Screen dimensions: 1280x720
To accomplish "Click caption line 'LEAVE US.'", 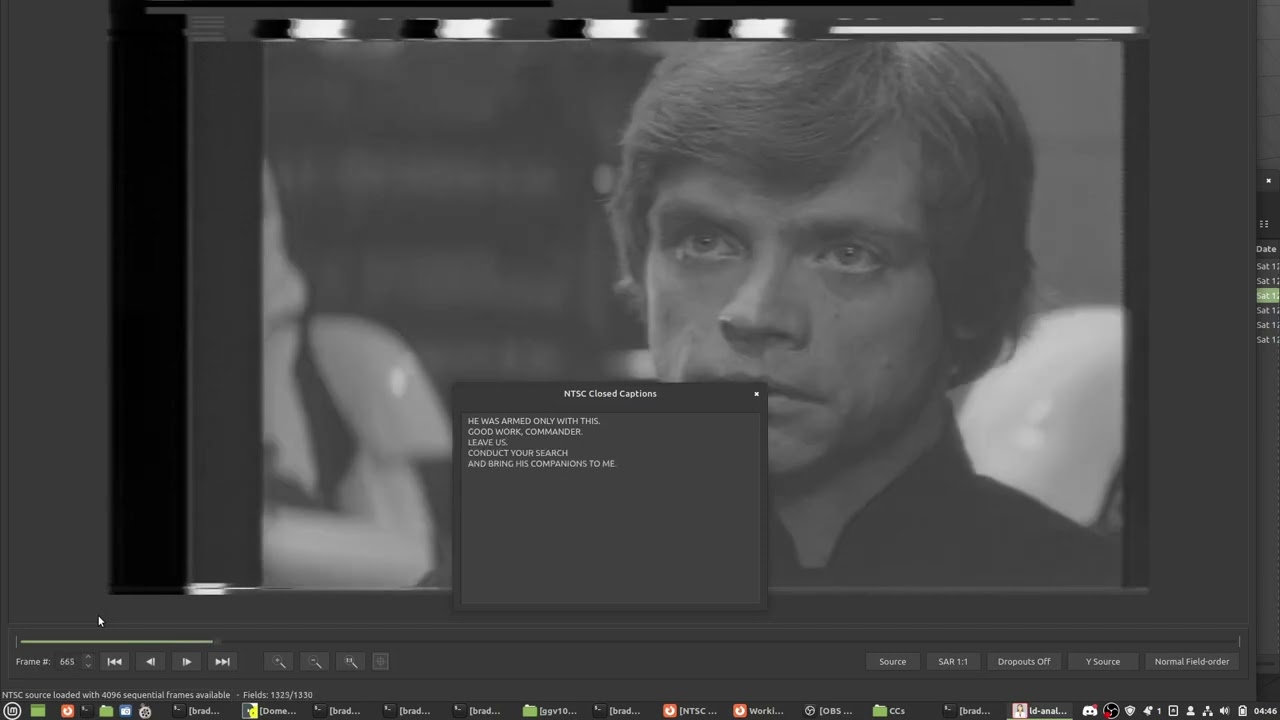I will 488,442.
